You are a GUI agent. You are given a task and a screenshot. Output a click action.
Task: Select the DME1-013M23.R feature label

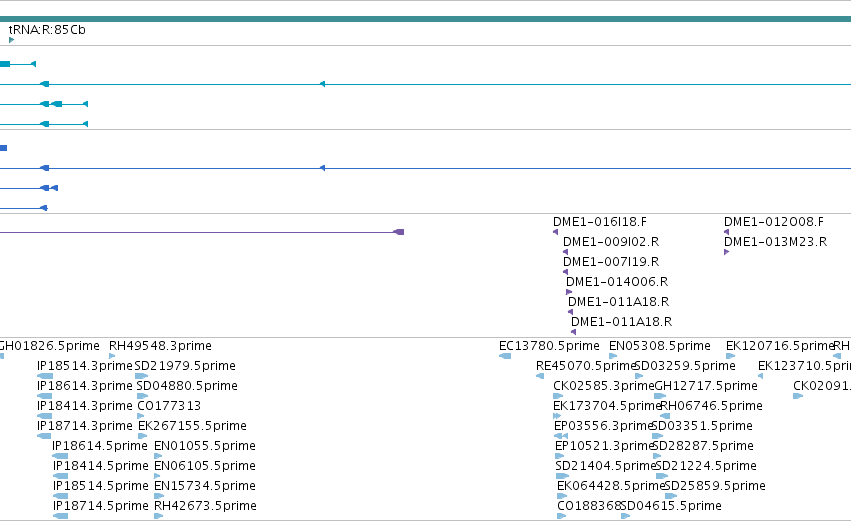775,242
